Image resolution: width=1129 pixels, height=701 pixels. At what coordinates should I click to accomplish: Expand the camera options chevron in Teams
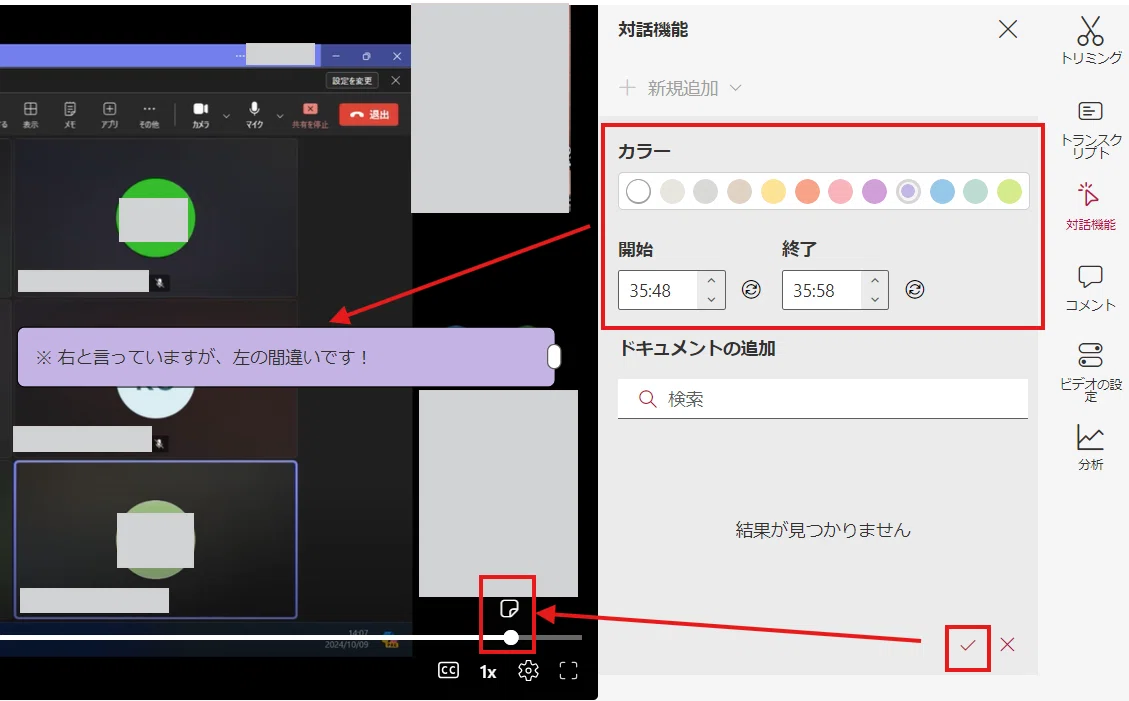226,115
